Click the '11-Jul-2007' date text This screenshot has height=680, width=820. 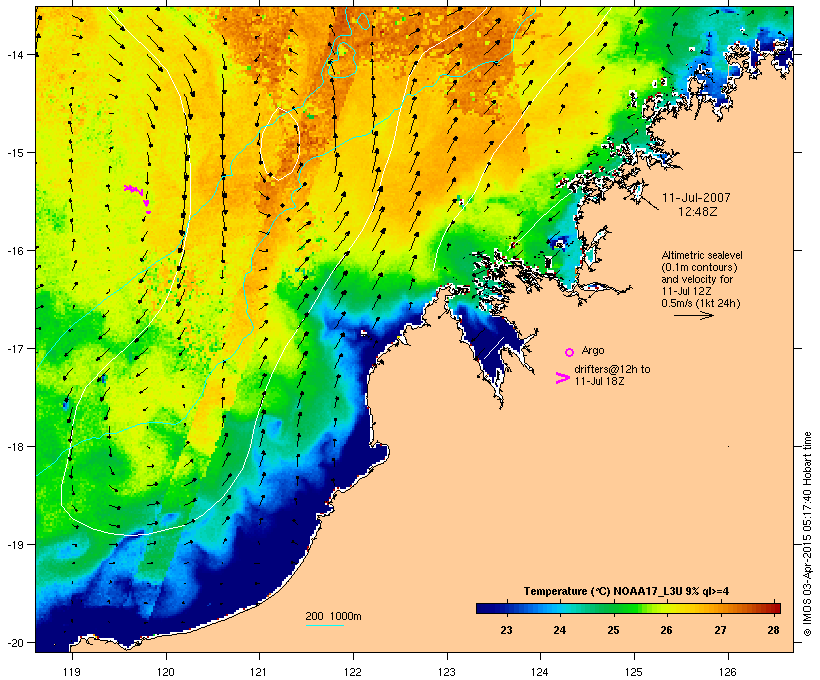(x=696, y=198)
